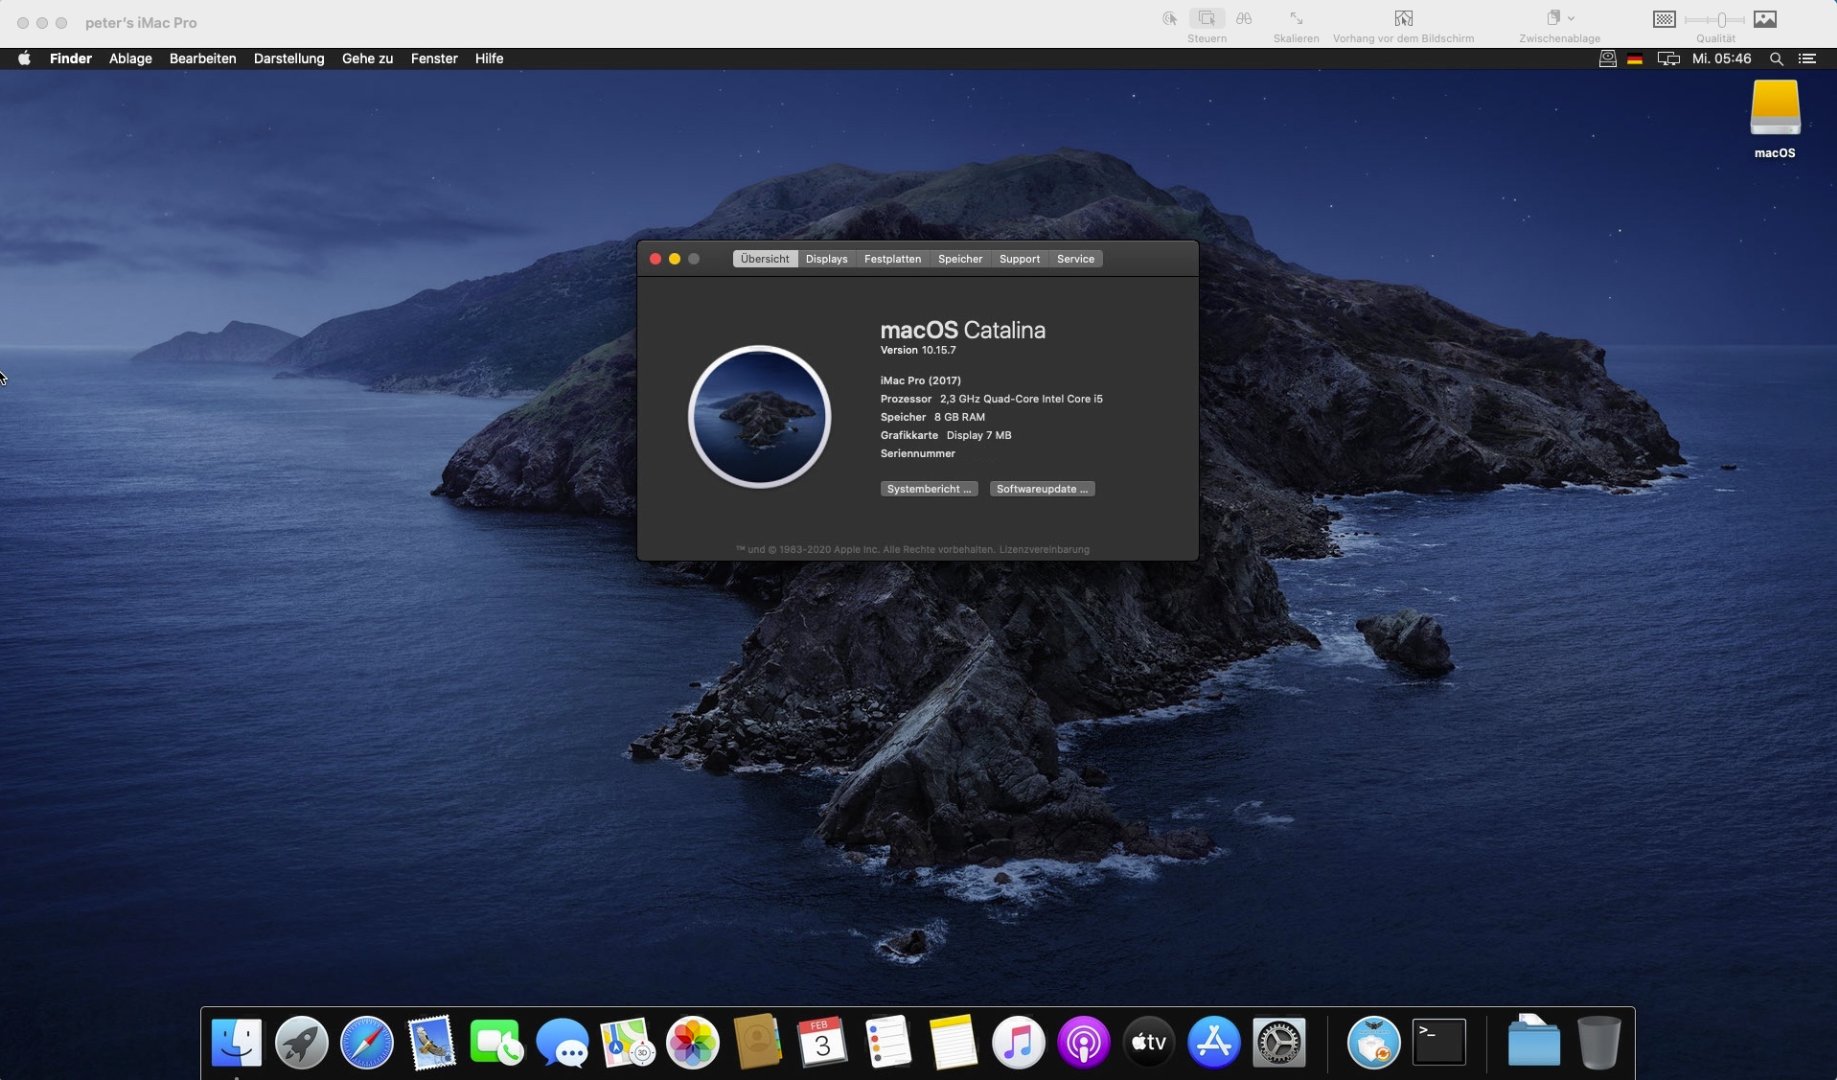Image resolution: width=1837 pixels, height=1080 pixels.
Task: Open Safari from the Dock
Action: click(x=367, y=1043)
